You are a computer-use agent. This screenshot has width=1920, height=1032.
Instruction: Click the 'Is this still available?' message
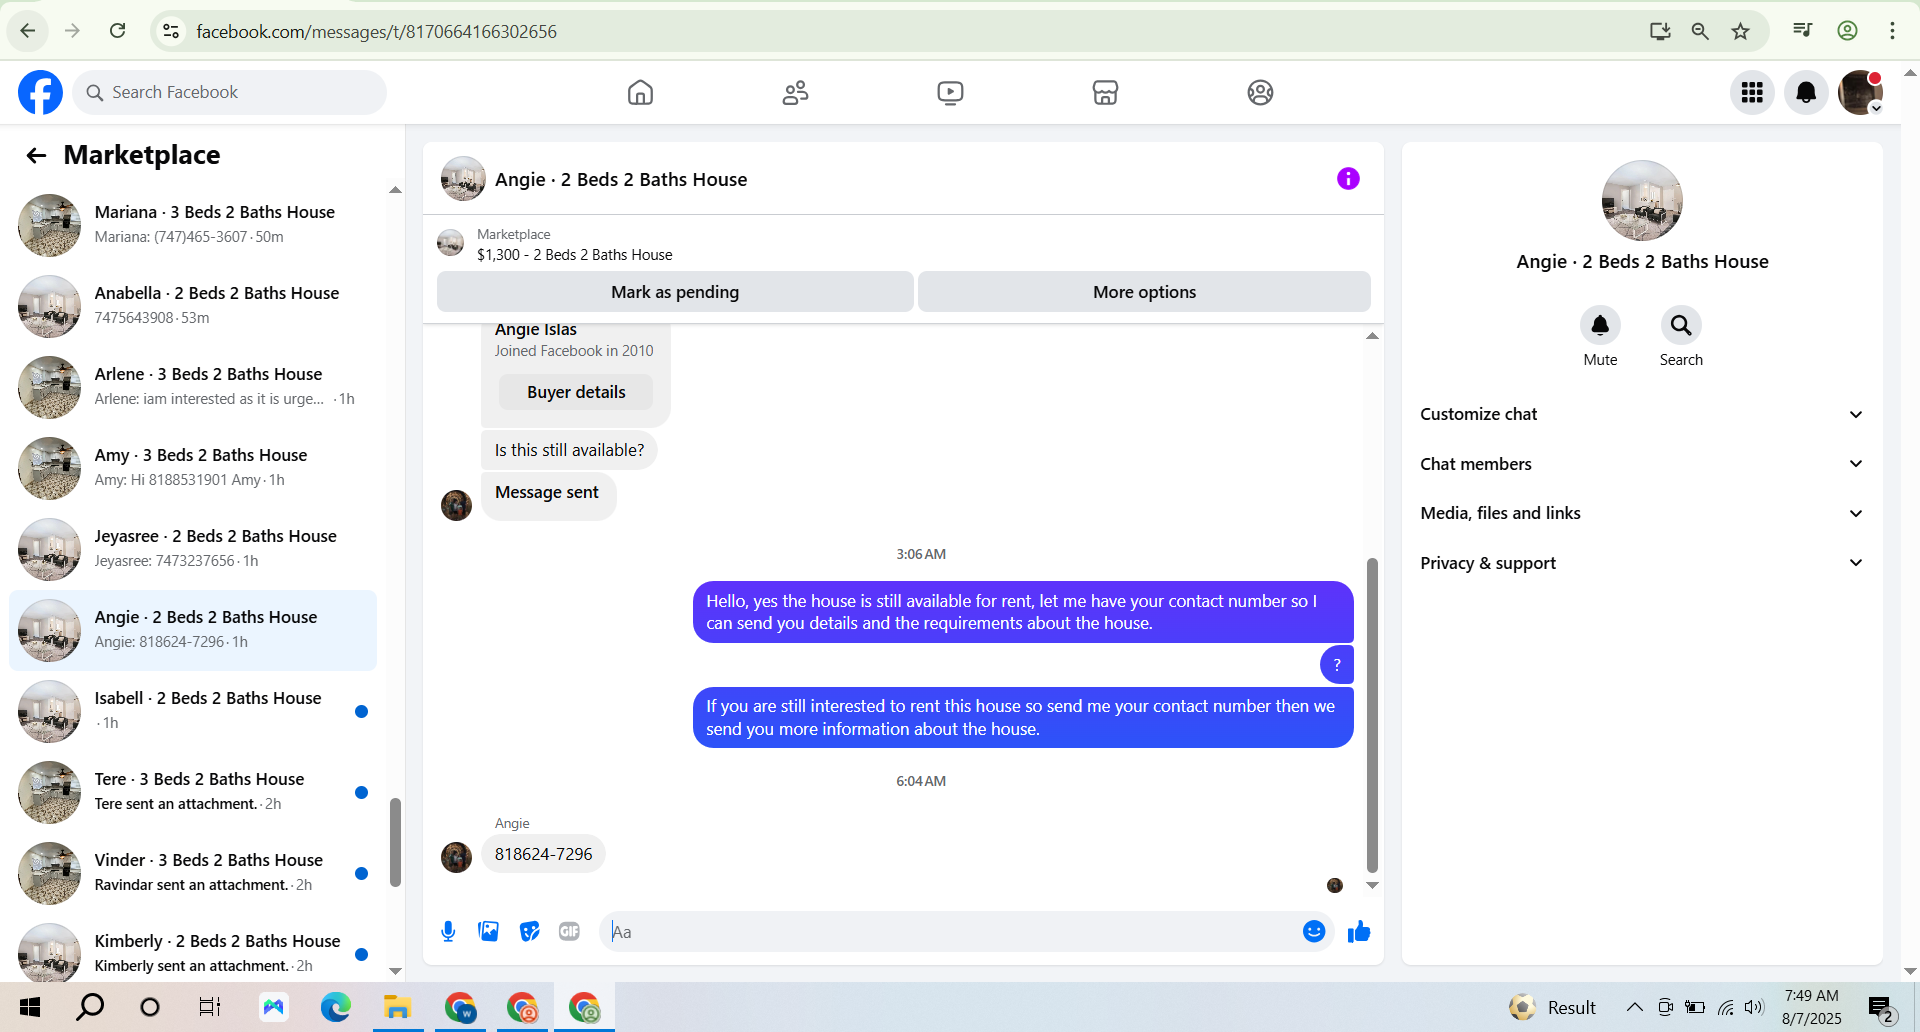coord(569,450)
